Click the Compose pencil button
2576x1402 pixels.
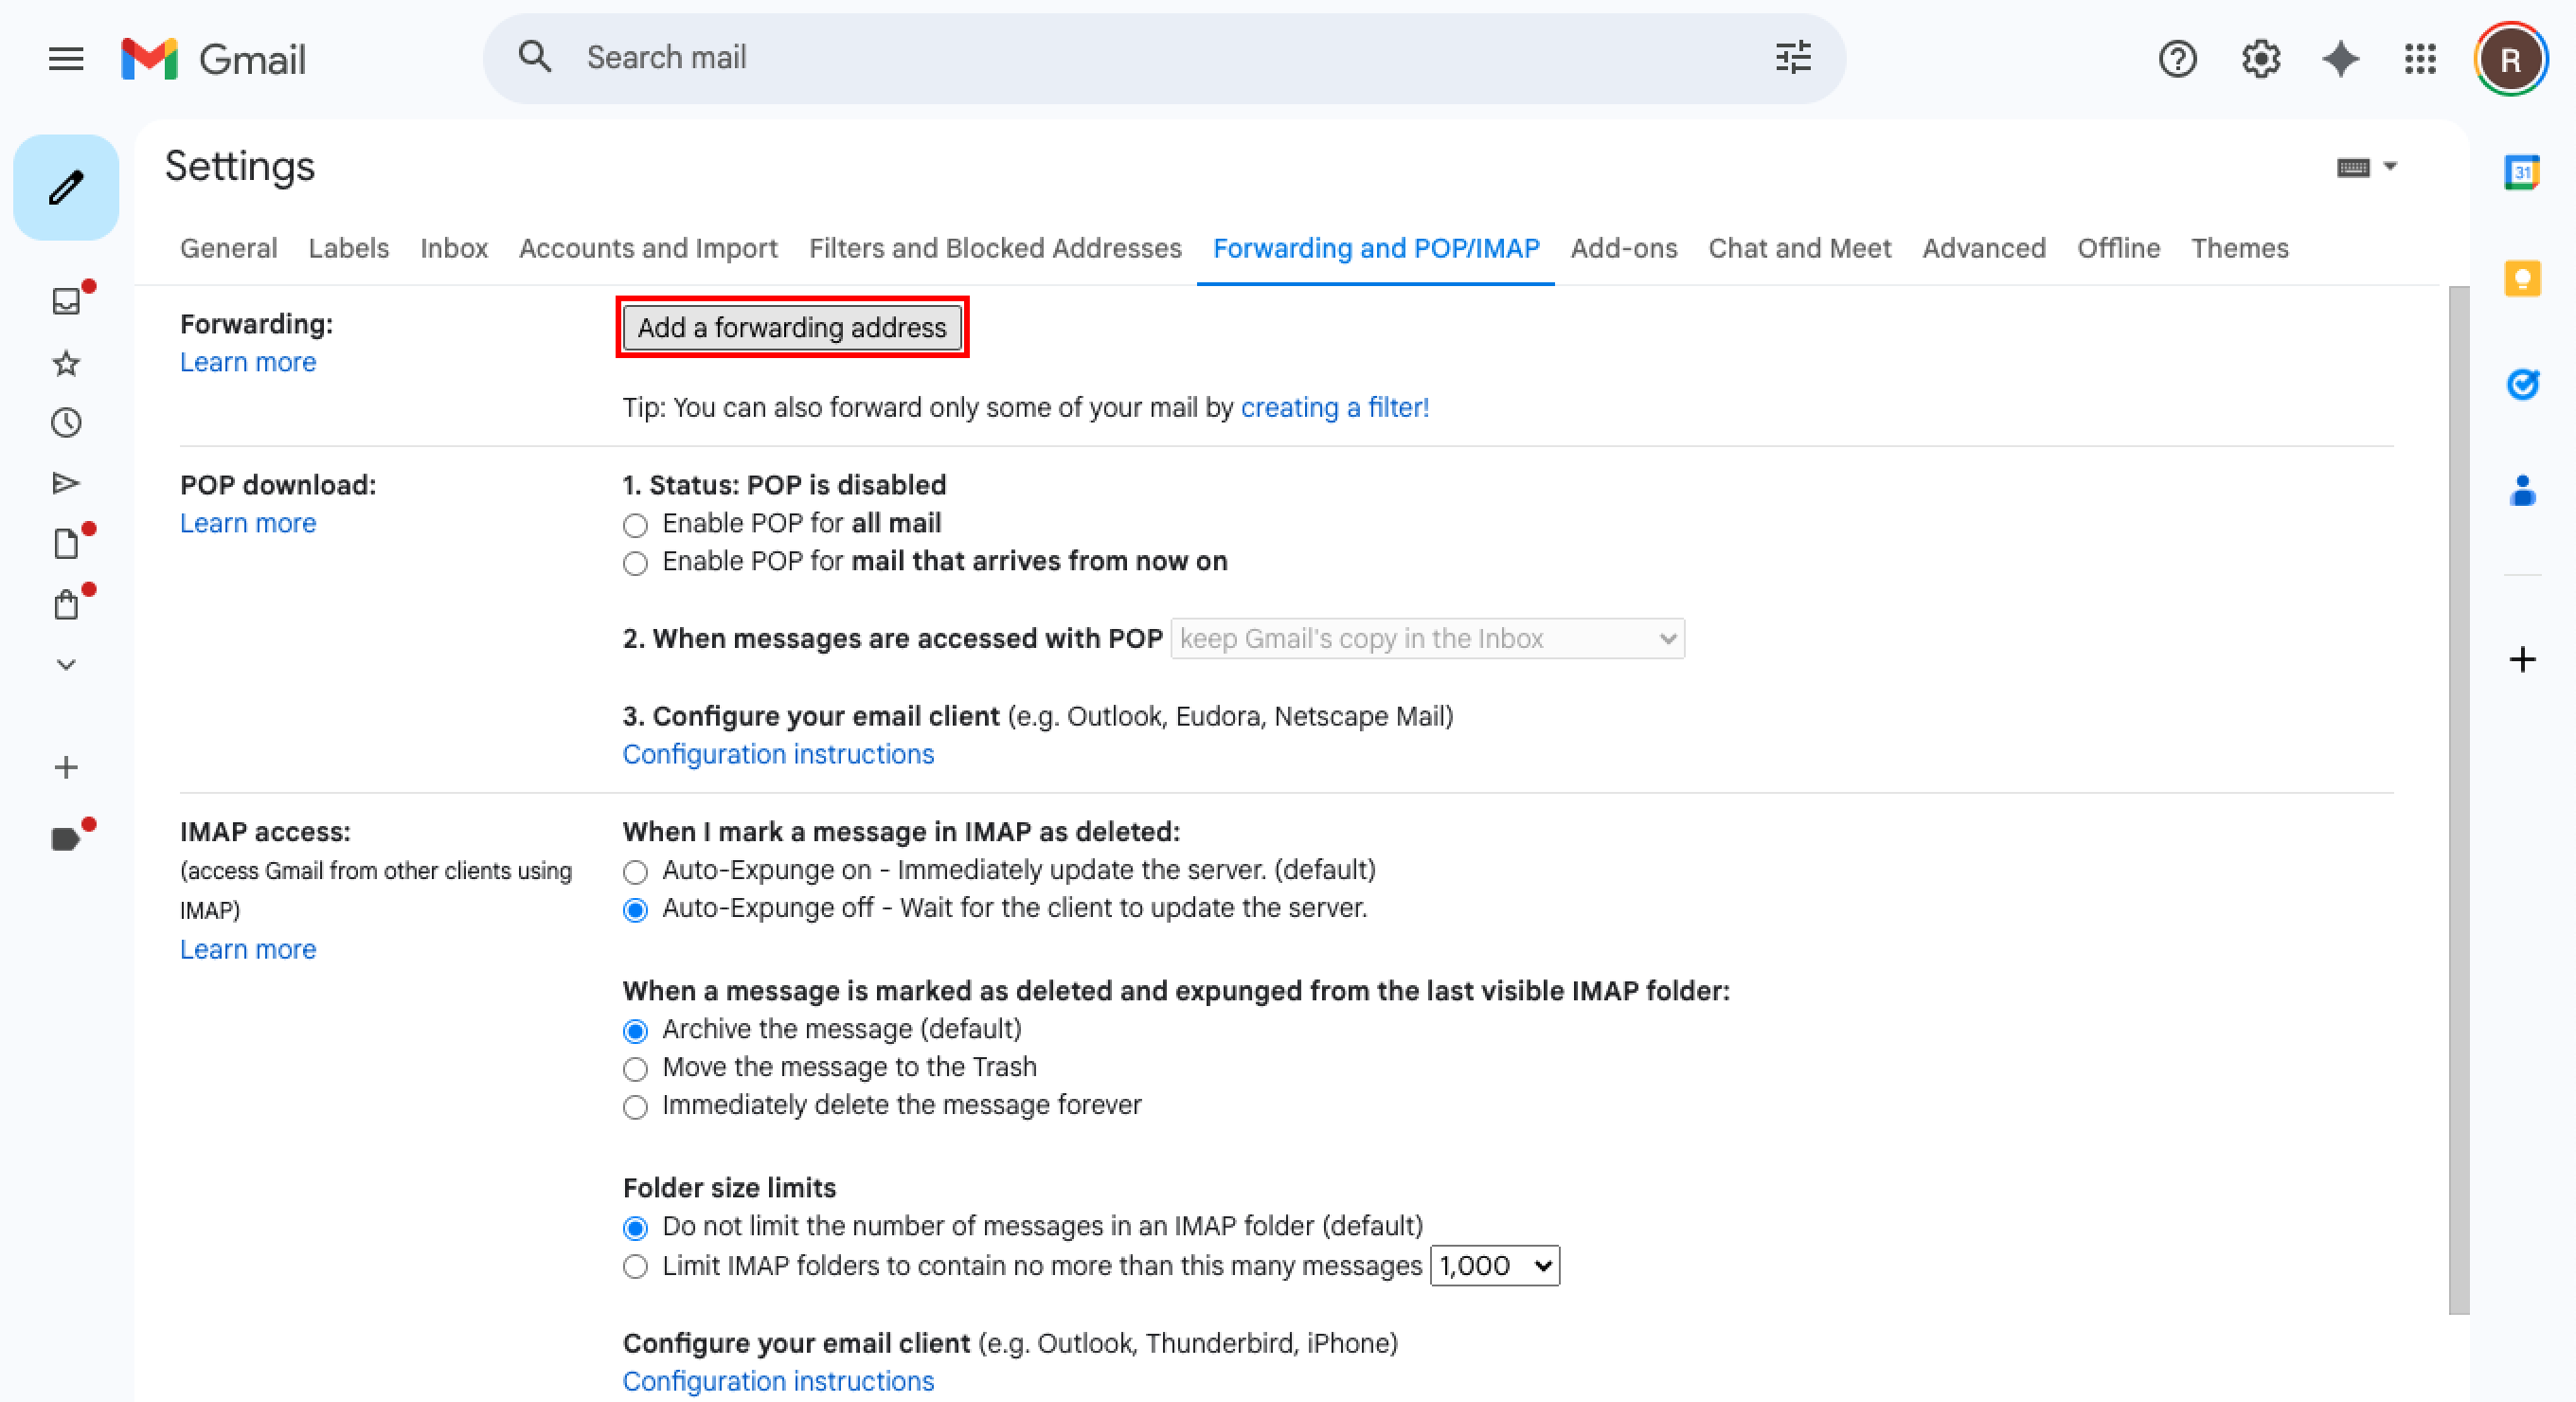(x=66, y=187)
